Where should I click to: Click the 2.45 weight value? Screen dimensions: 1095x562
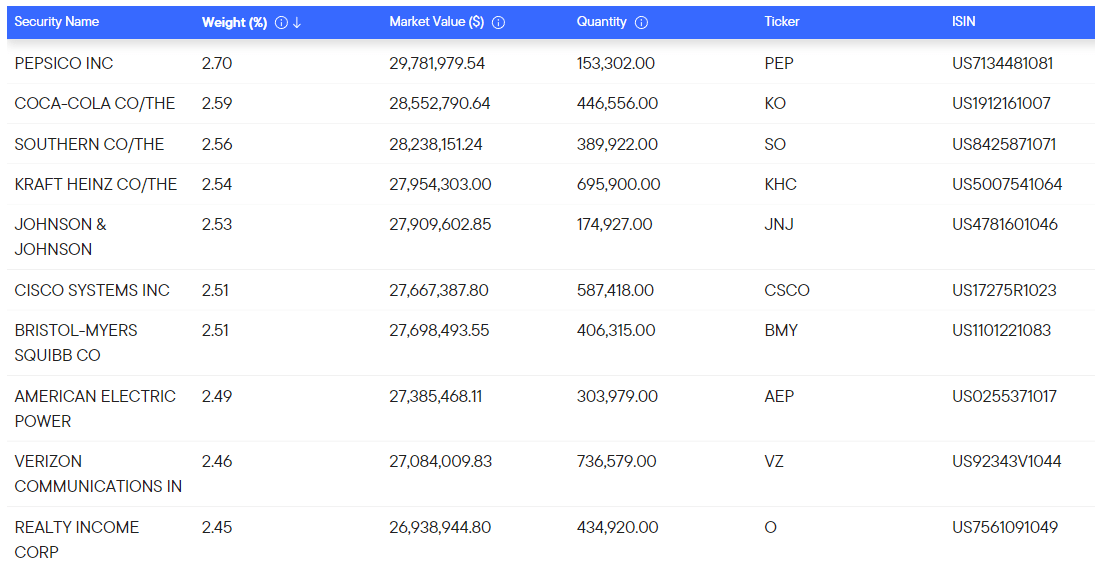pos(216,527)
